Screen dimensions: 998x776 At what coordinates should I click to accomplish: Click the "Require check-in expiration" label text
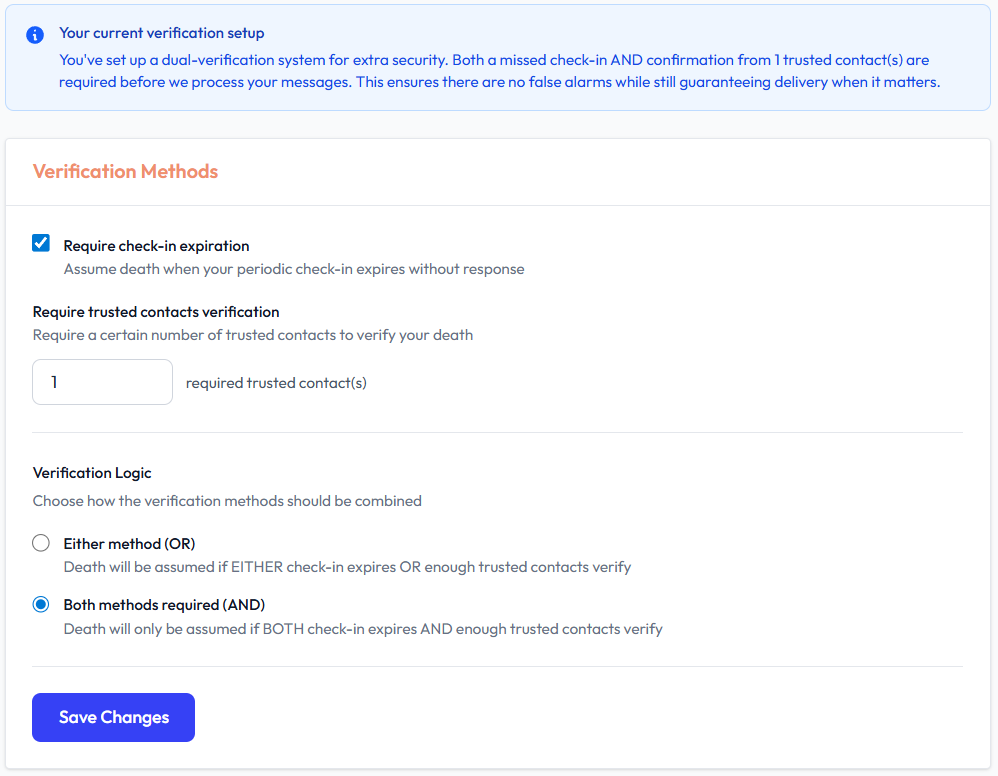pos(156,246)
